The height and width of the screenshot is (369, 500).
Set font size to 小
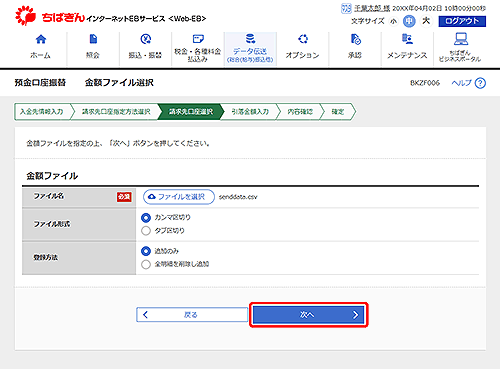click(x=394, y=21)
